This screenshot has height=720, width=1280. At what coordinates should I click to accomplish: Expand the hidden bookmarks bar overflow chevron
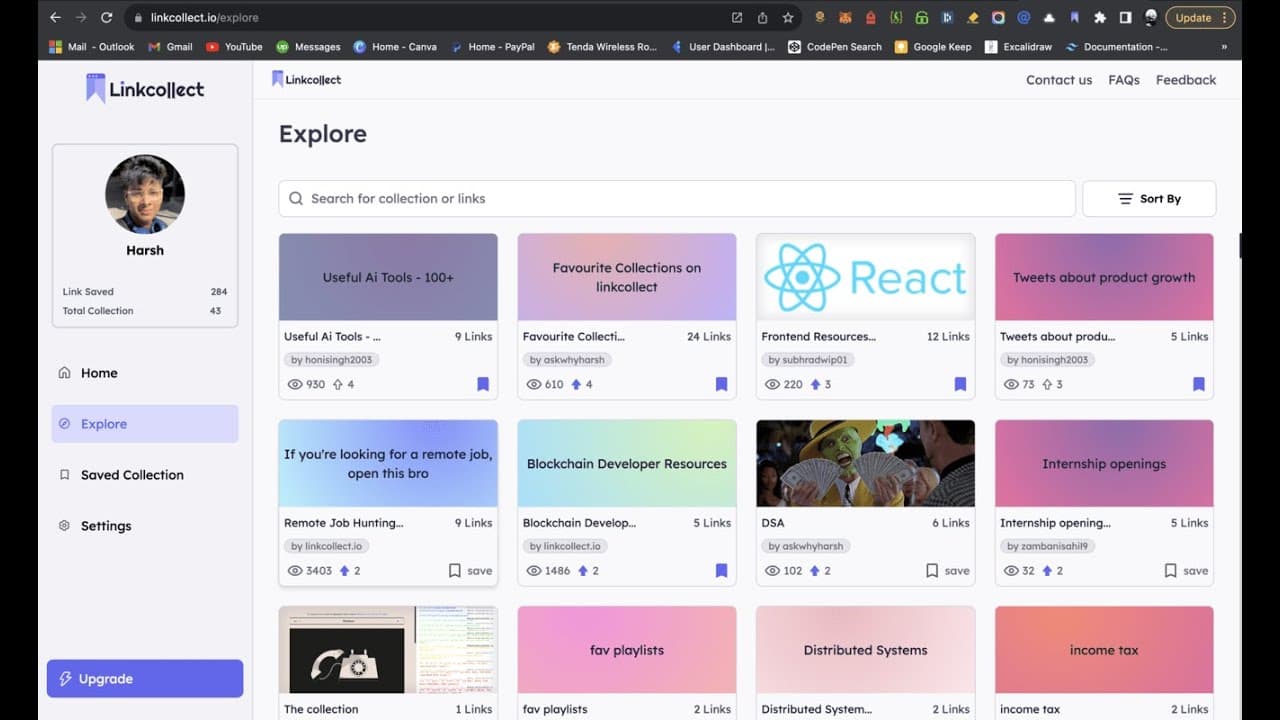coord(1224,47)
